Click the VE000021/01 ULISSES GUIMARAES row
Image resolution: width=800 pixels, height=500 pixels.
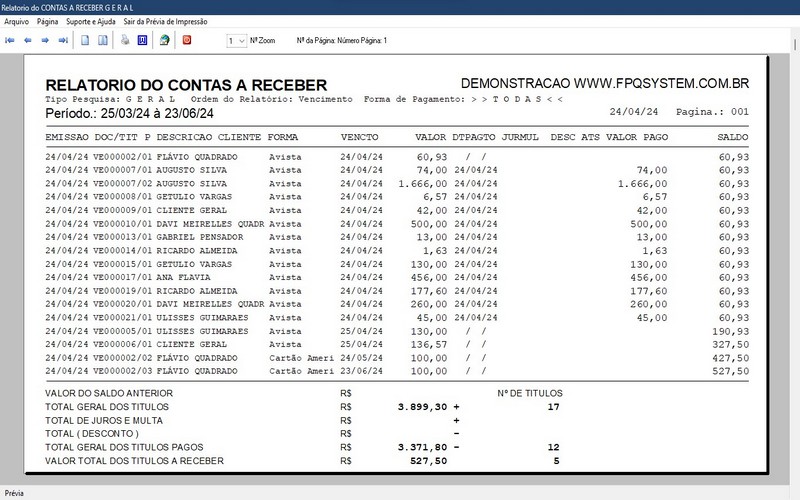tap(397, 318)
